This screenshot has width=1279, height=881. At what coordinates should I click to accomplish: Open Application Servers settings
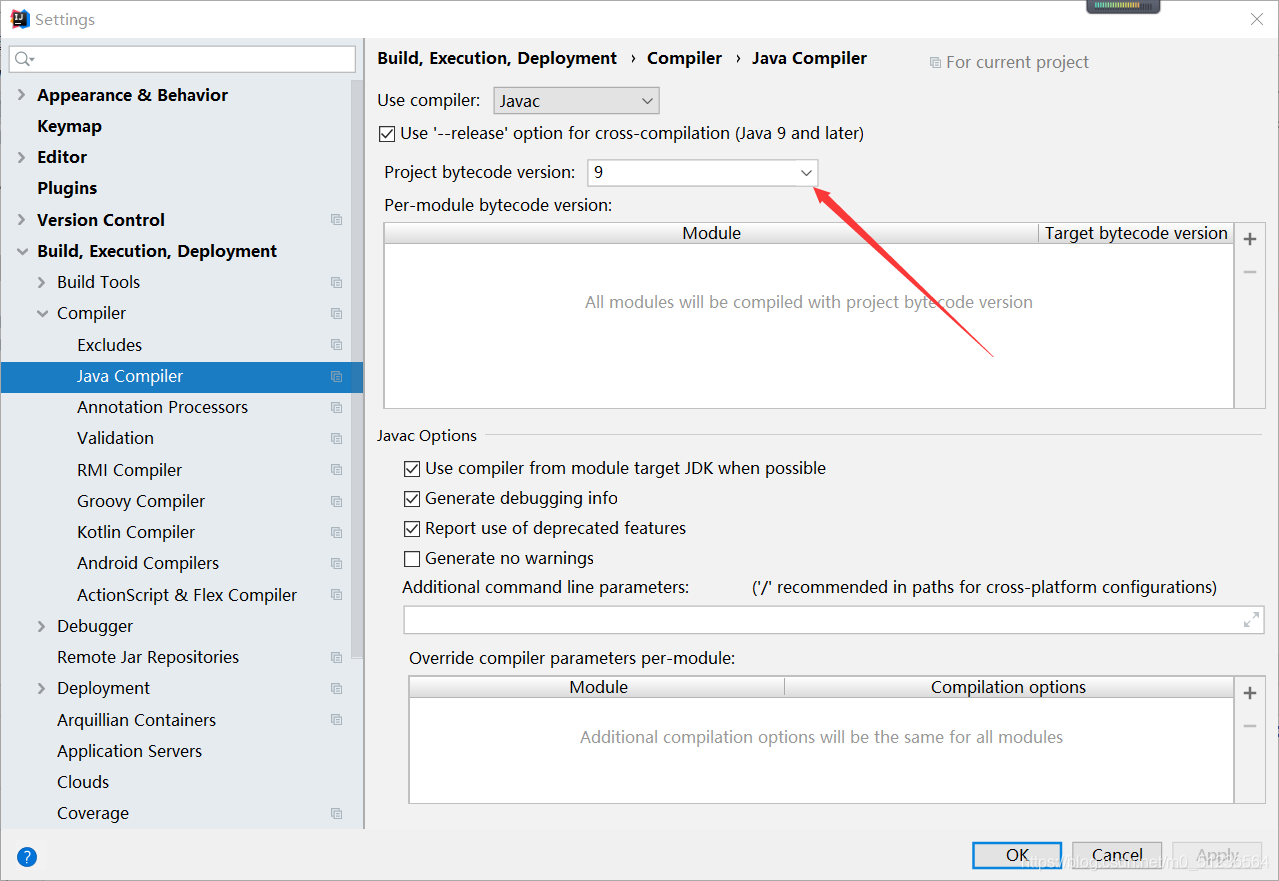click(x=129, y=751)
